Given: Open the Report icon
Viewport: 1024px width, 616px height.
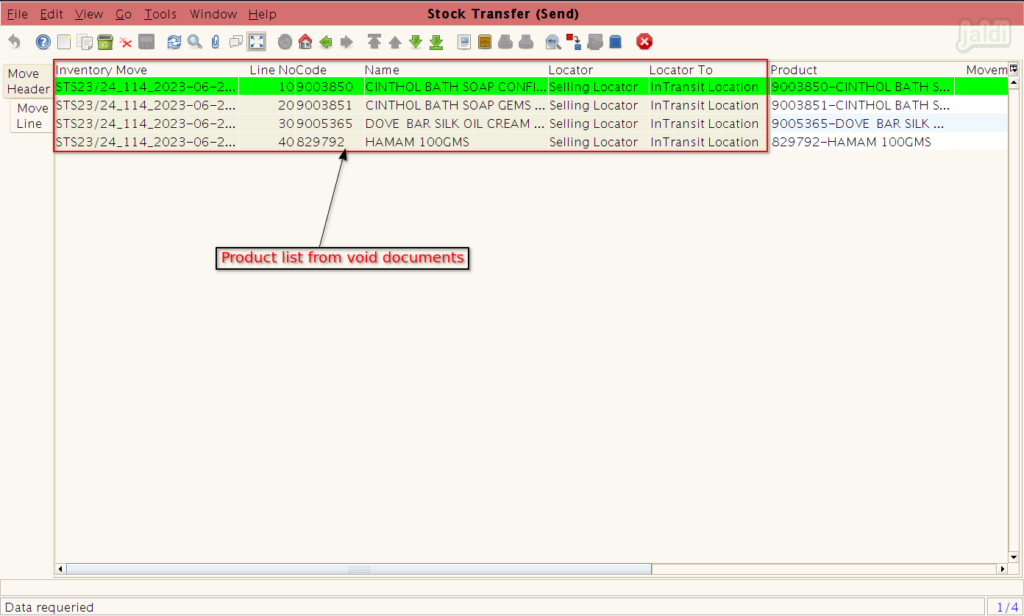Looking at the screenshot, I should [x=464, y=42].
